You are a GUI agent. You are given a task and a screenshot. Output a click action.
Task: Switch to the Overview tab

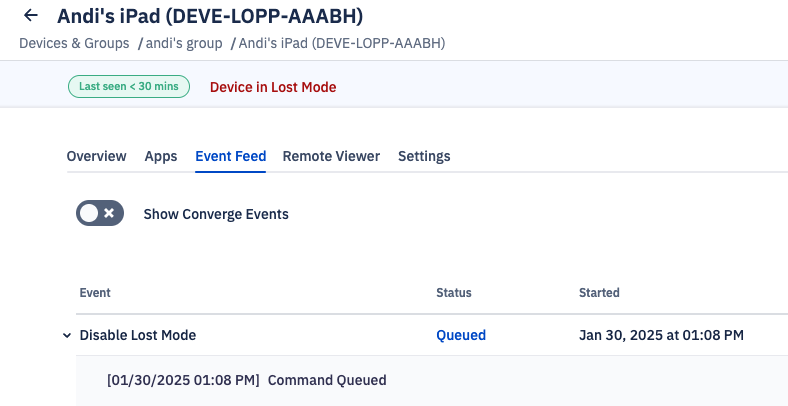coord(96,156)
